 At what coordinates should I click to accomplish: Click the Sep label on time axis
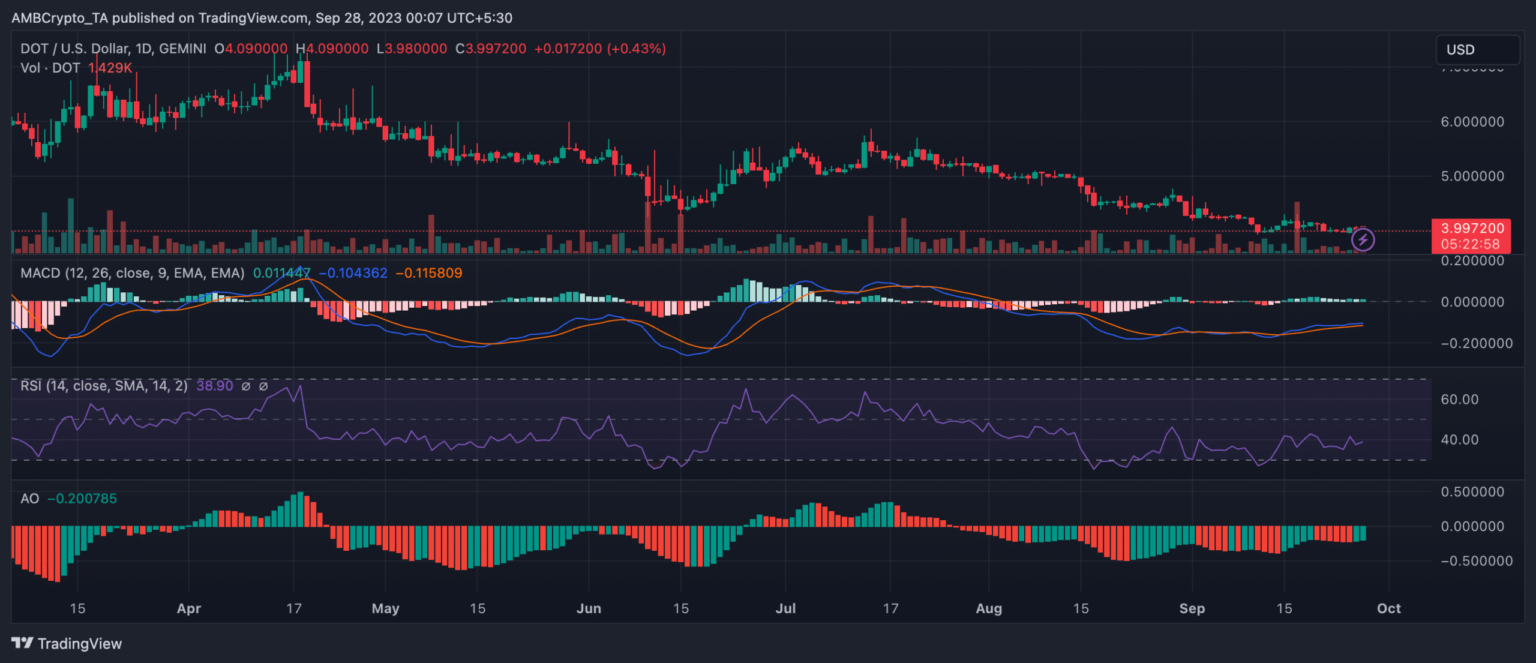(x=1192, y=607)
